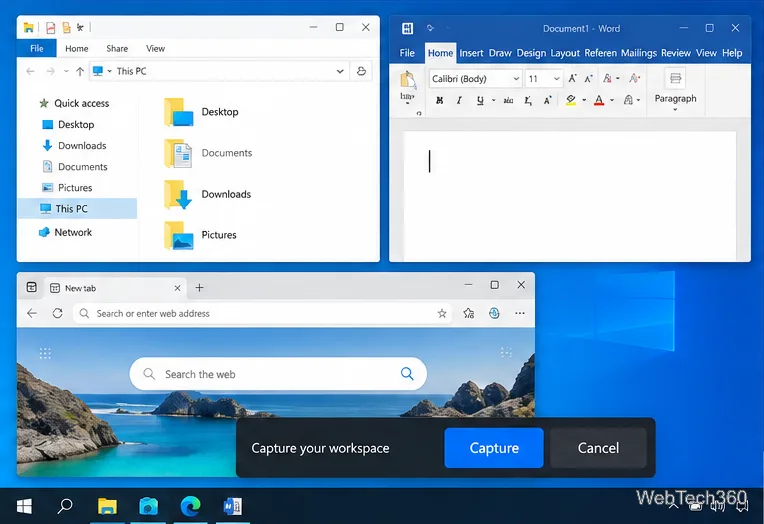Viewport: 764px width, 524px height.
Task: Open File Explorer from taskbar
Action: [x=107, y=506]
